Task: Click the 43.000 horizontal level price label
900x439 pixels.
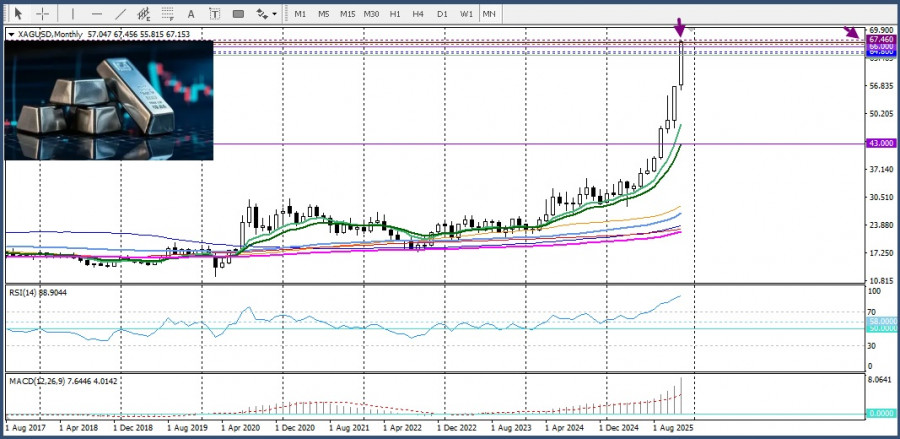Action: click(x=879, y=143)
